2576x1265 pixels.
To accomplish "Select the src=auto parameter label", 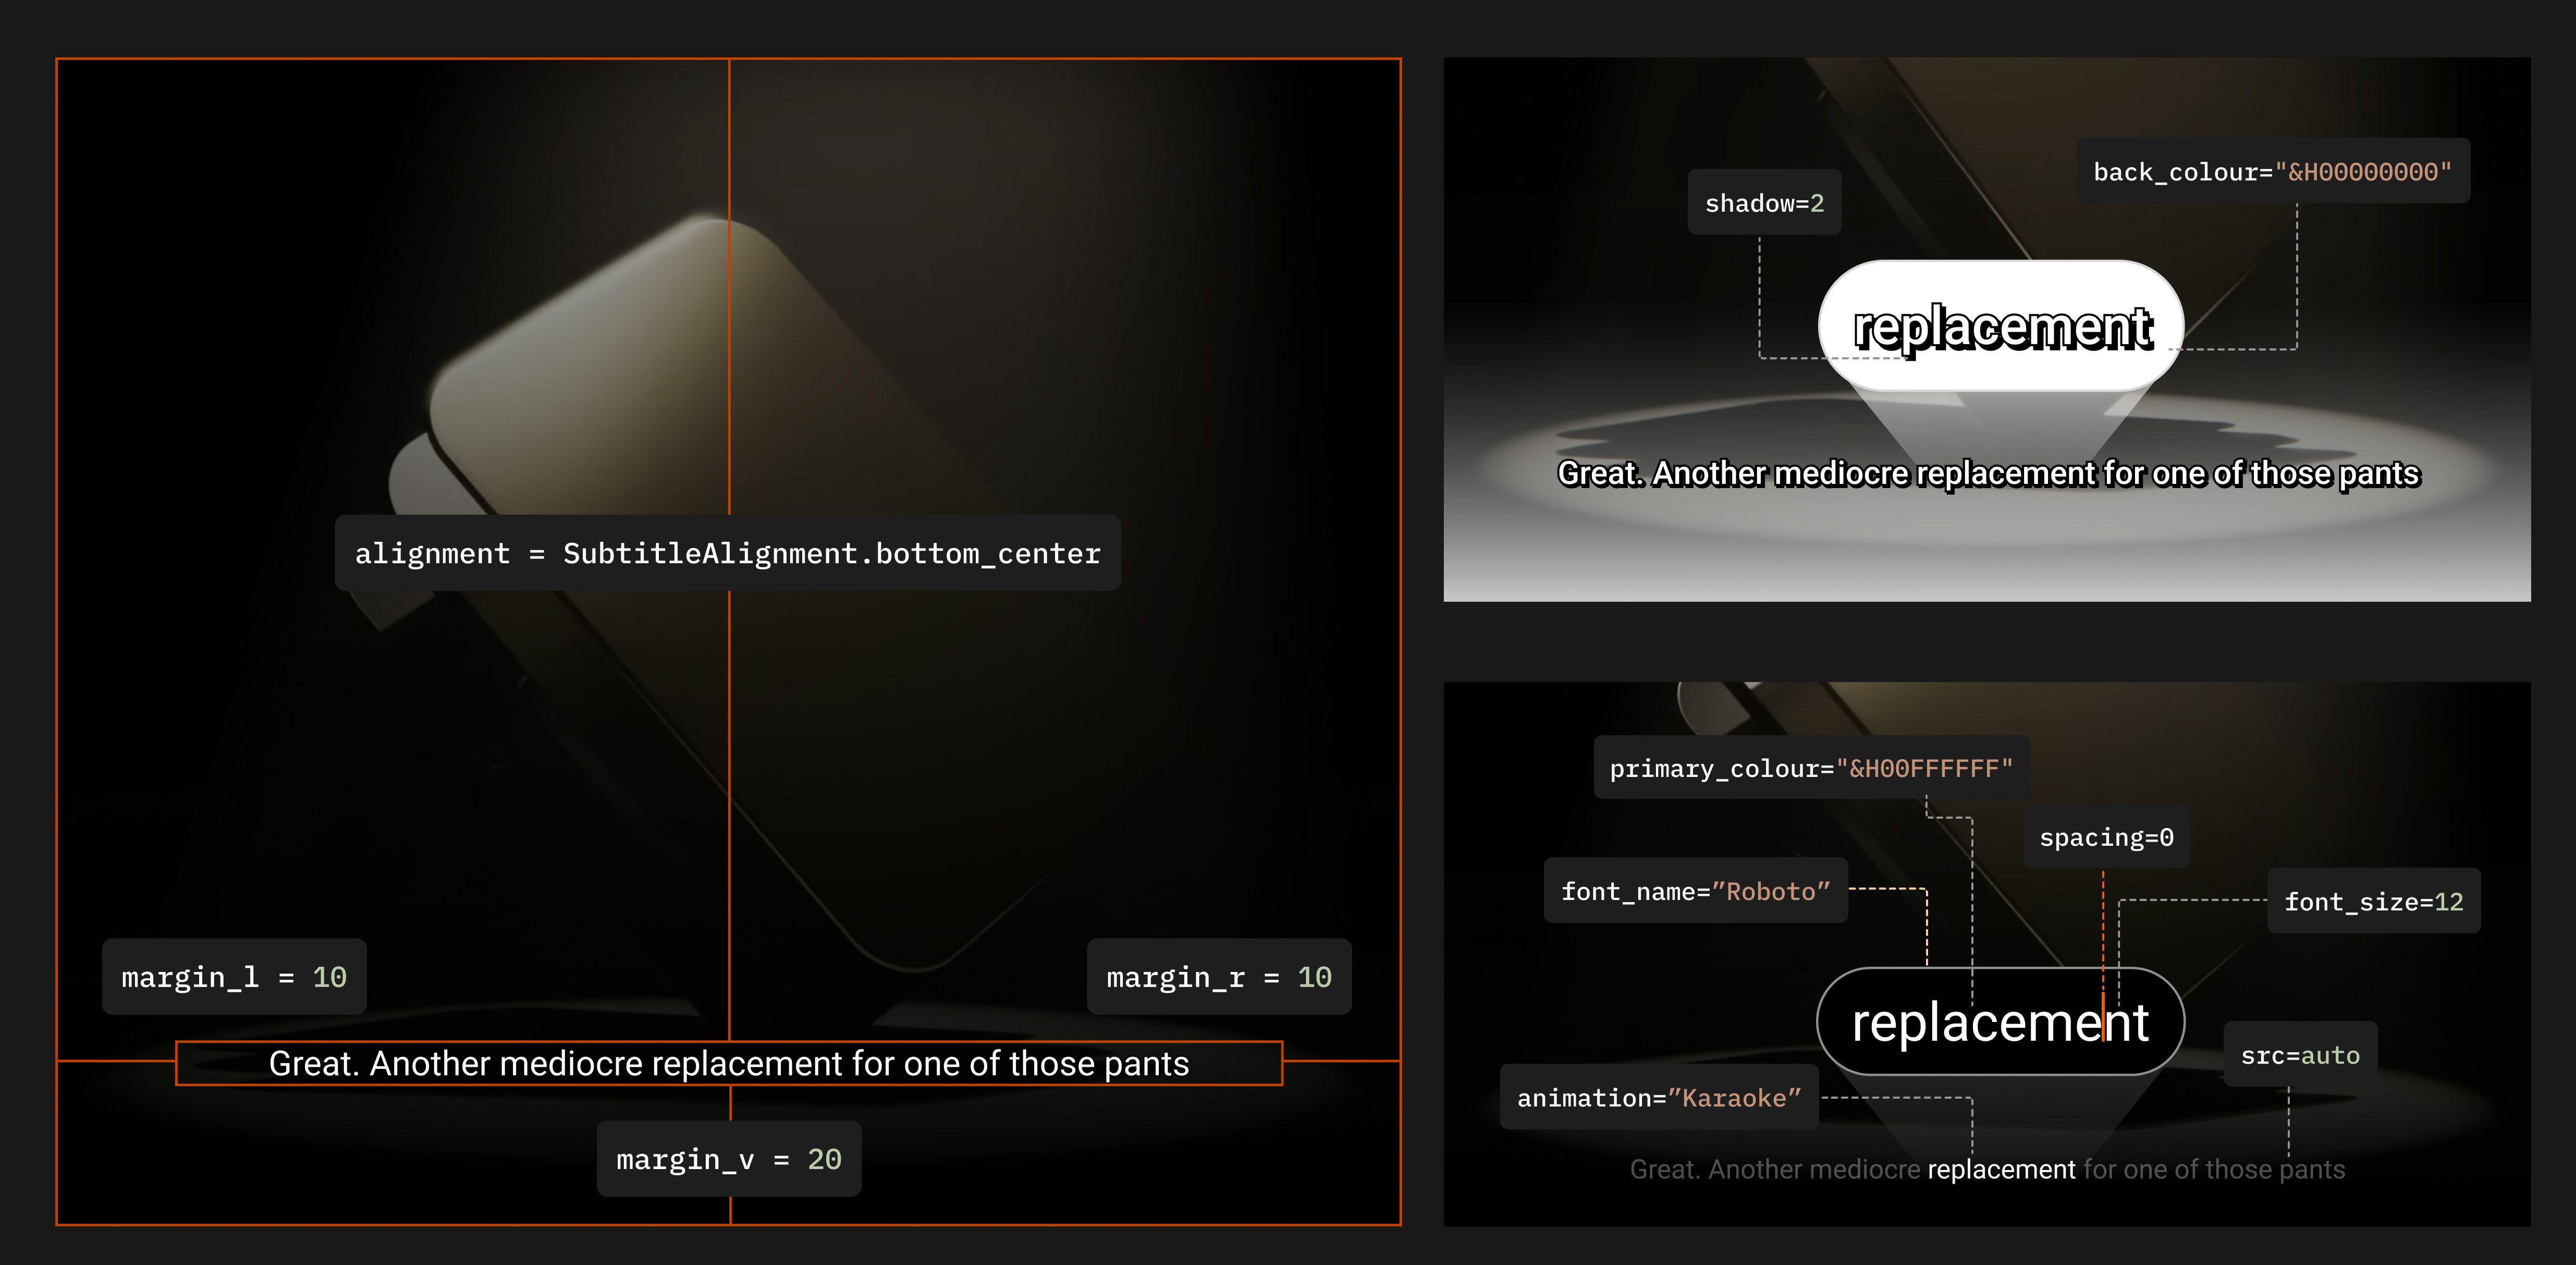I will tap(2300, 1055).
